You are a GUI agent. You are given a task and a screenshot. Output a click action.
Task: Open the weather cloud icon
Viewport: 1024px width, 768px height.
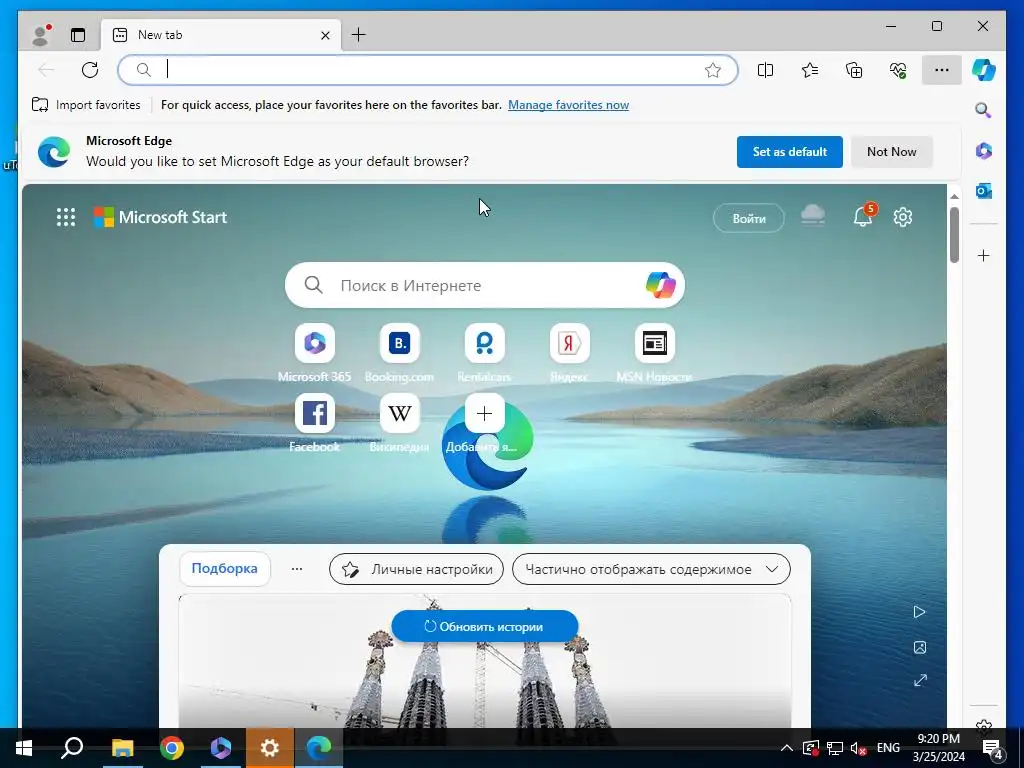pyautogui.click(x=813, y=216)
